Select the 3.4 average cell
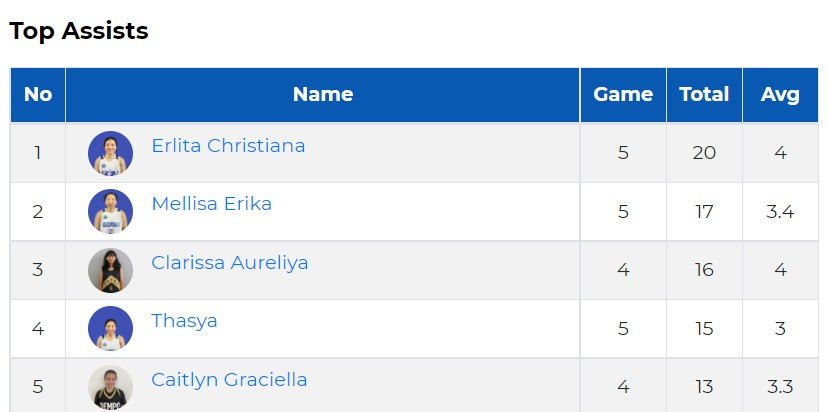The height and width of the screenshot is (412, 828). point(780,211)
